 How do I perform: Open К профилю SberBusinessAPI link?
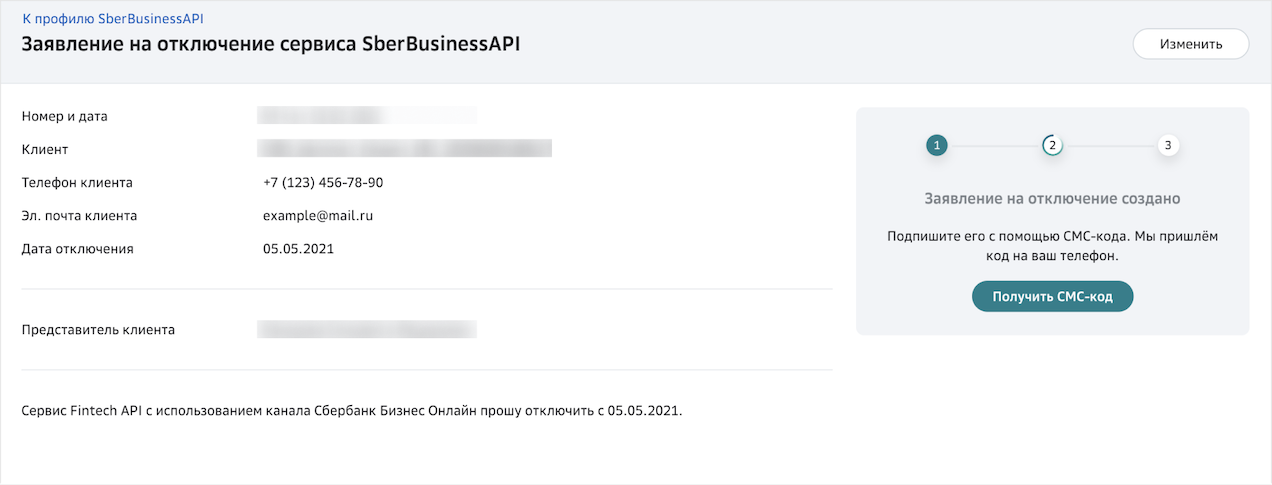pyautogui.click(x=113, y=18)
